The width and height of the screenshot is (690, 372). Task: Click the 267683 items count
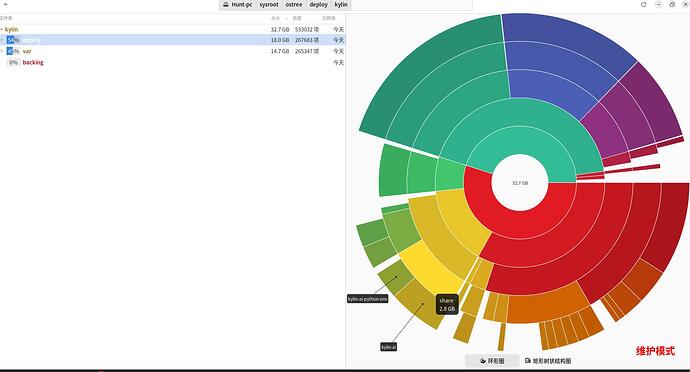(x=307, y=40)
